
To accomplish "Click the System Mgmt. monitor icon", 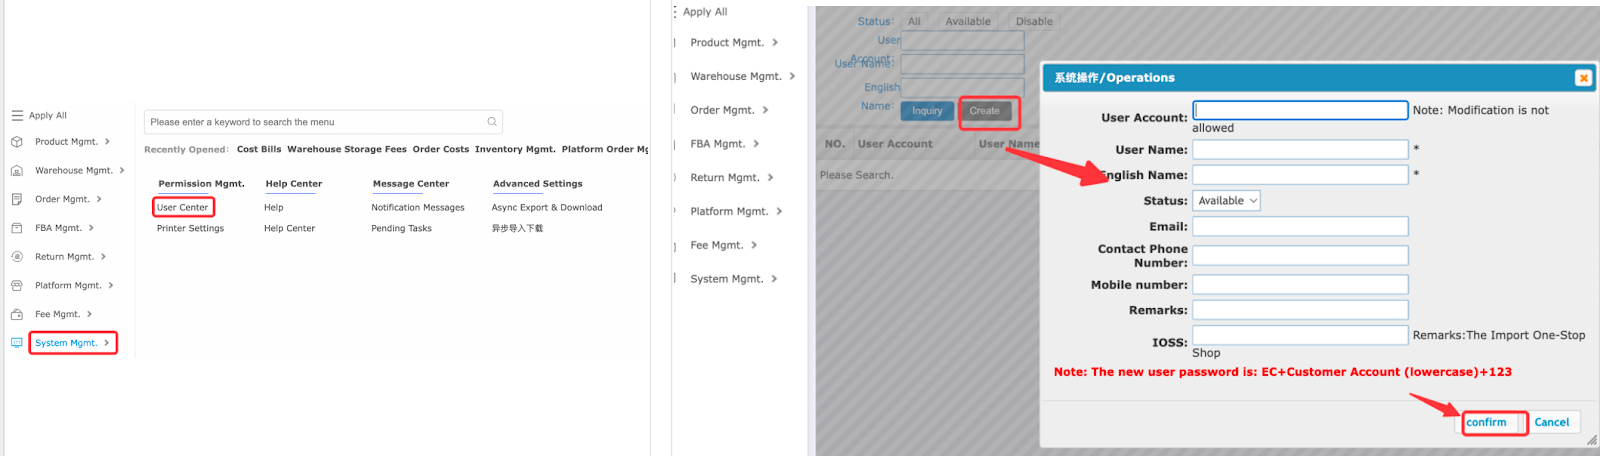I will (17, 343).
